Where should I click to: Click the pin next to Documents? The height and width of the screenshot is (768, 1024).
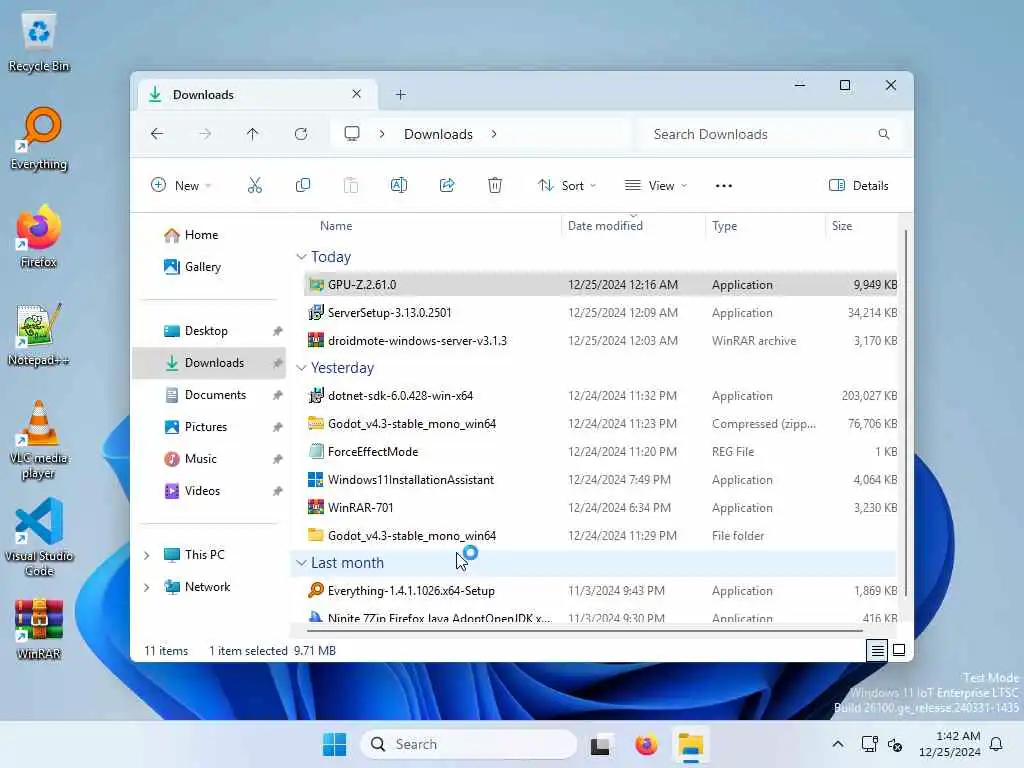tap(278, 395)
